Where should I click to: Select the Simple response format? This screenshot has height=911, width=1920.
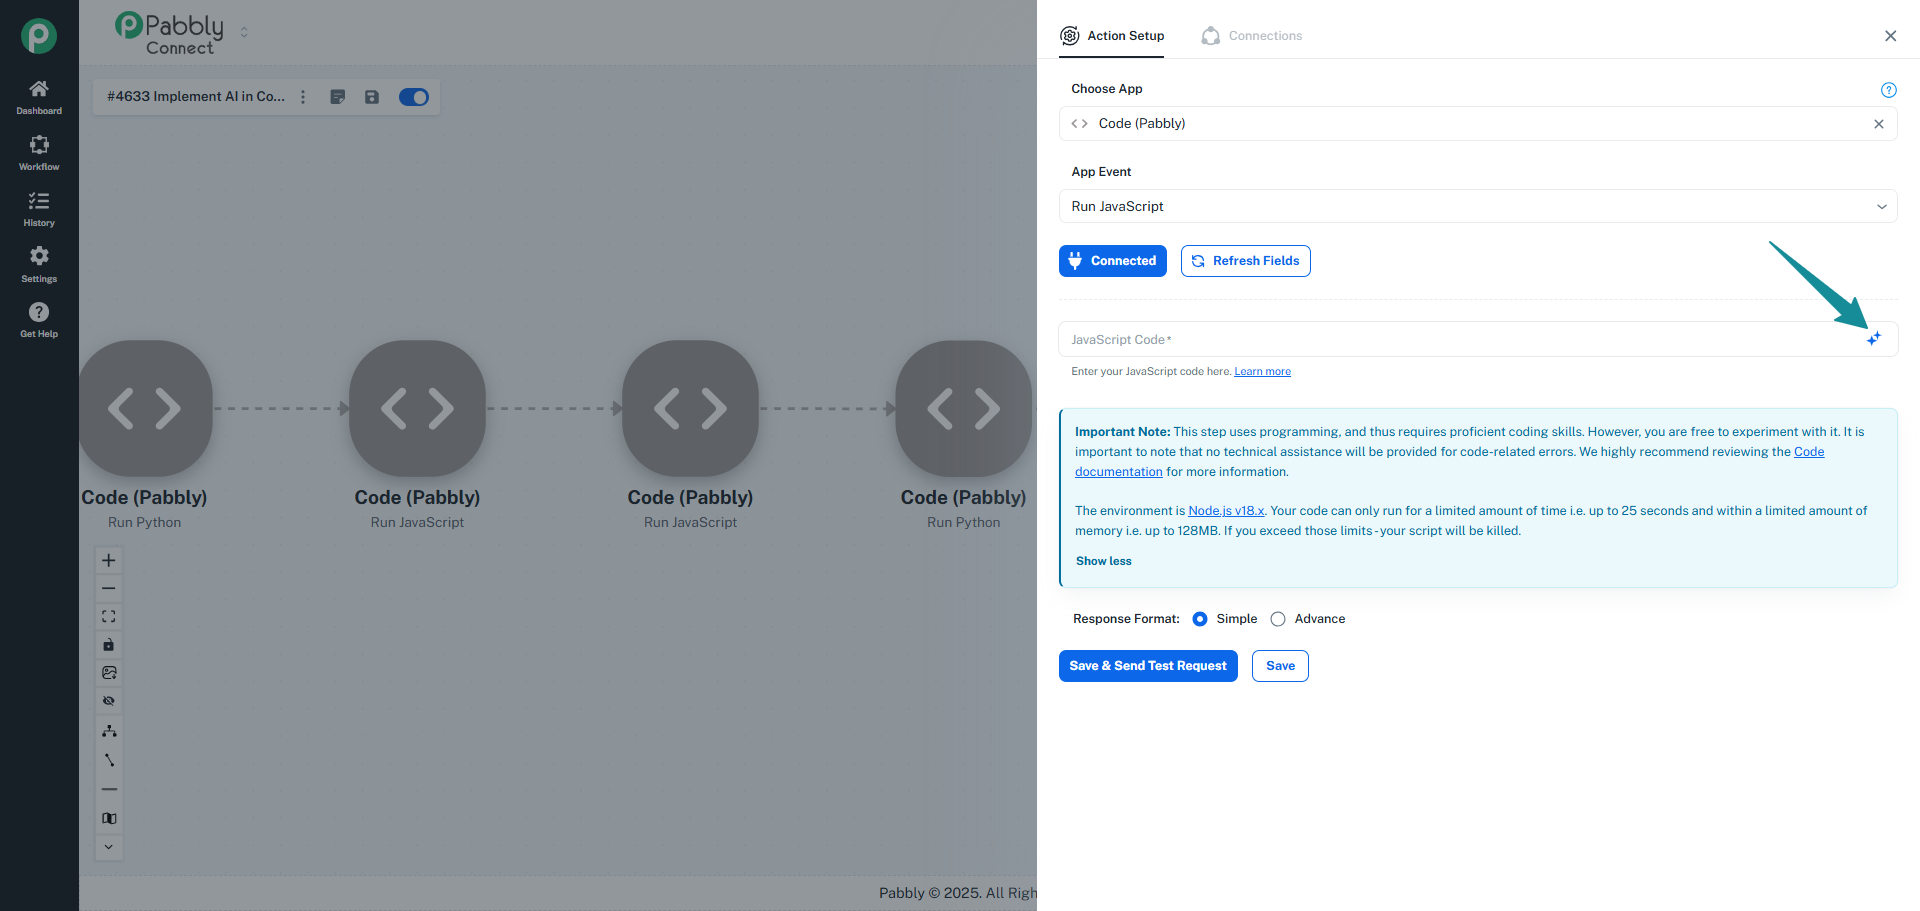pyautogui.click(x=1200, y=619)
